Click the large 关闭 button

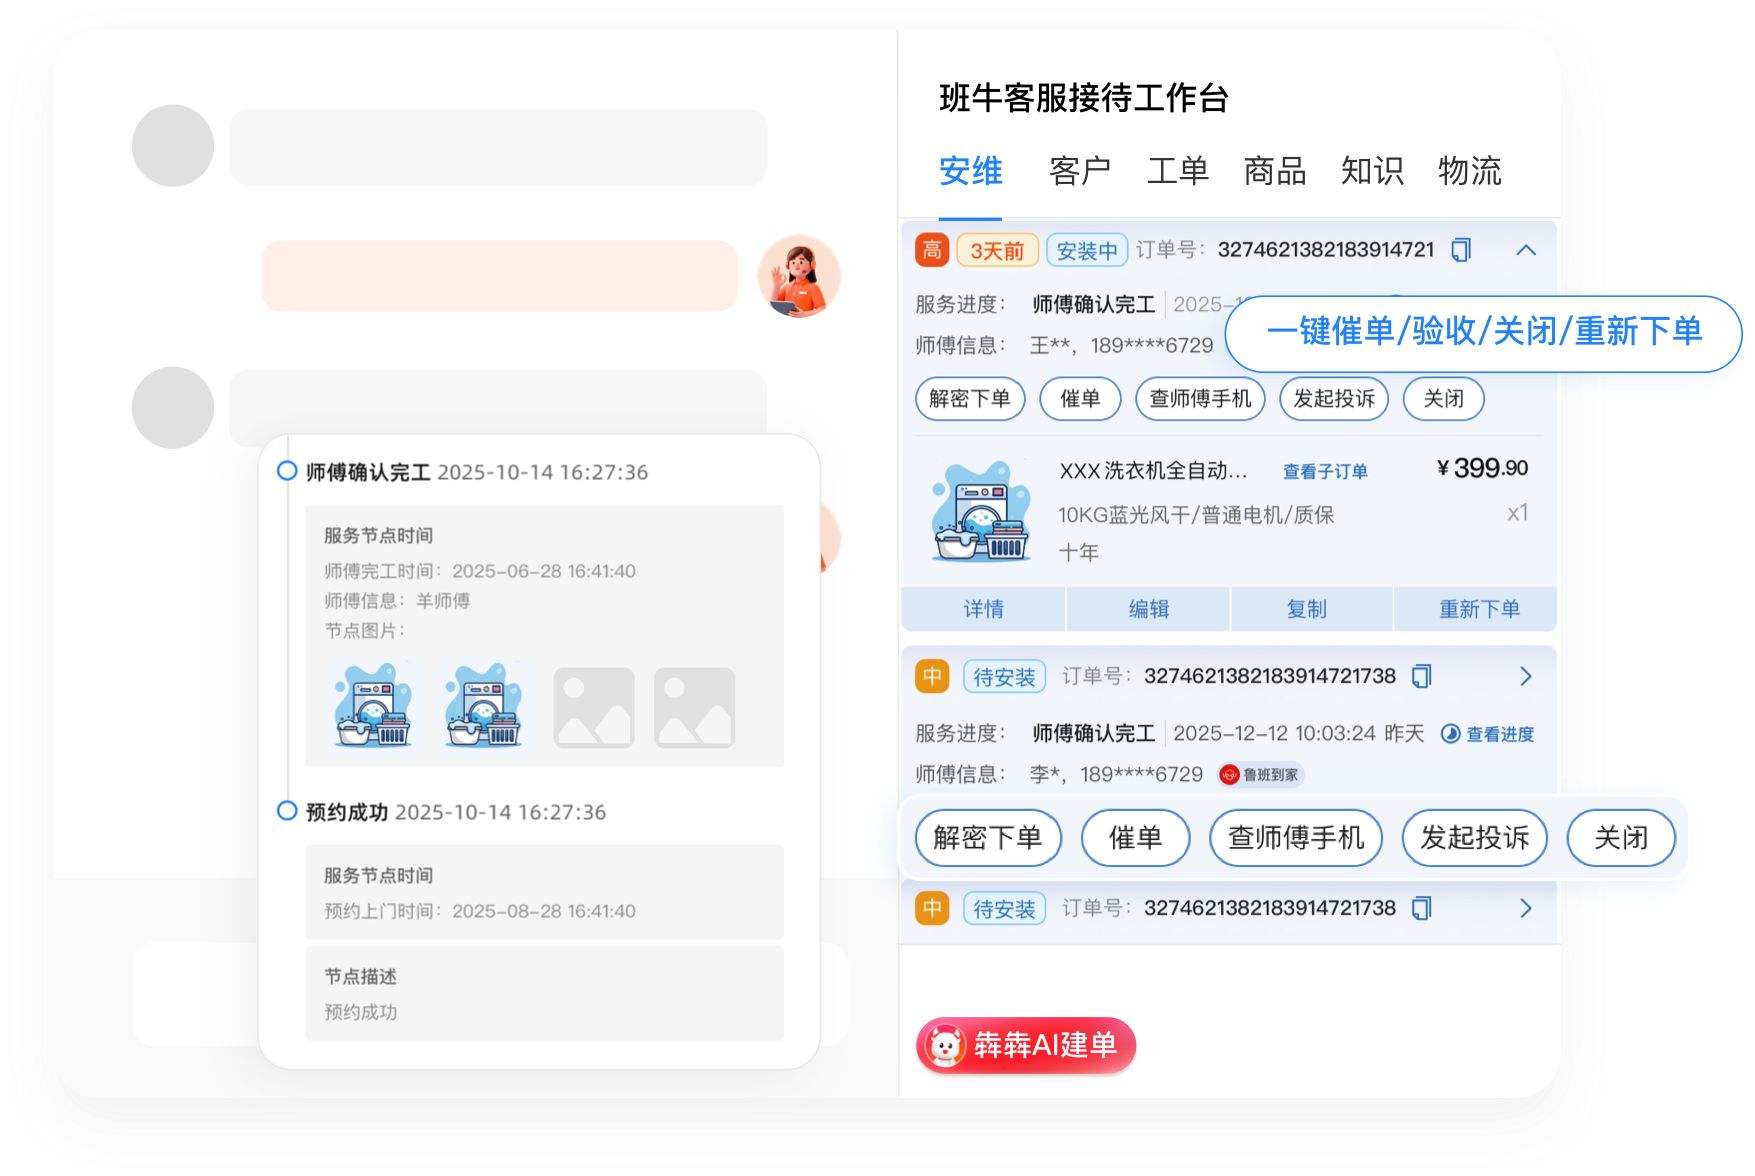pyautogui.click(x=1621, y=838)
